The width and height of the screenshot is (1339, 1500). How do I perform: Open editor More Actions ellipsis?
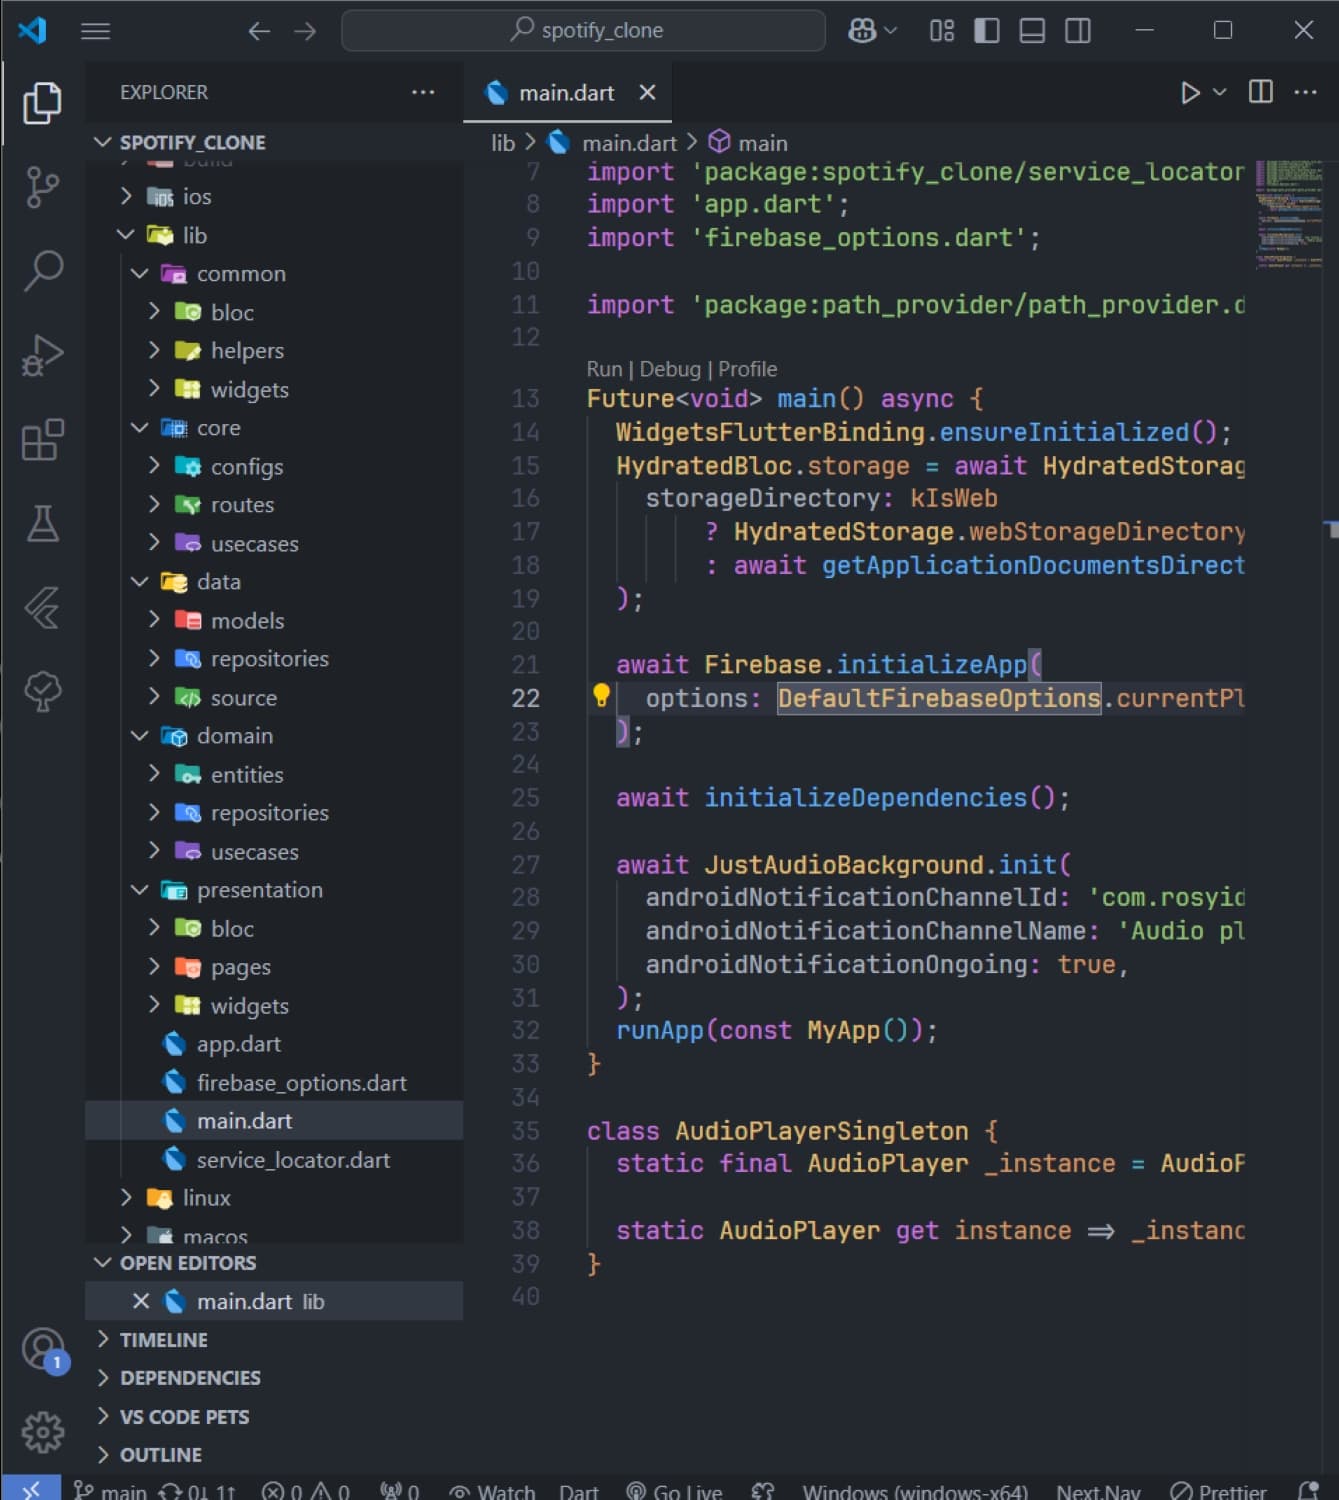[1305, 92]
